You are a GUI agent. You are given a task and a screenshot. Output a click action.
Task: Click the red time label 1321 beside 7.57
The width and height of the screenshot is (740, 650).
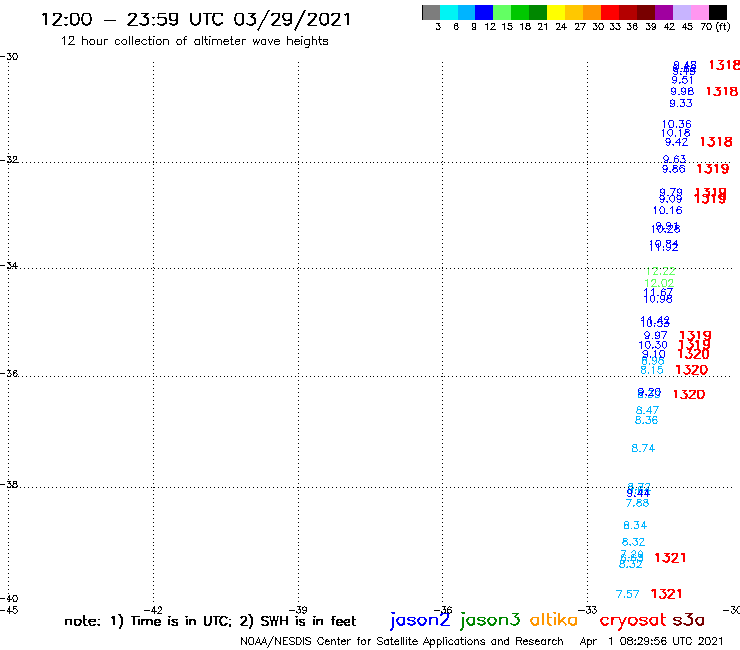point(666,593)
